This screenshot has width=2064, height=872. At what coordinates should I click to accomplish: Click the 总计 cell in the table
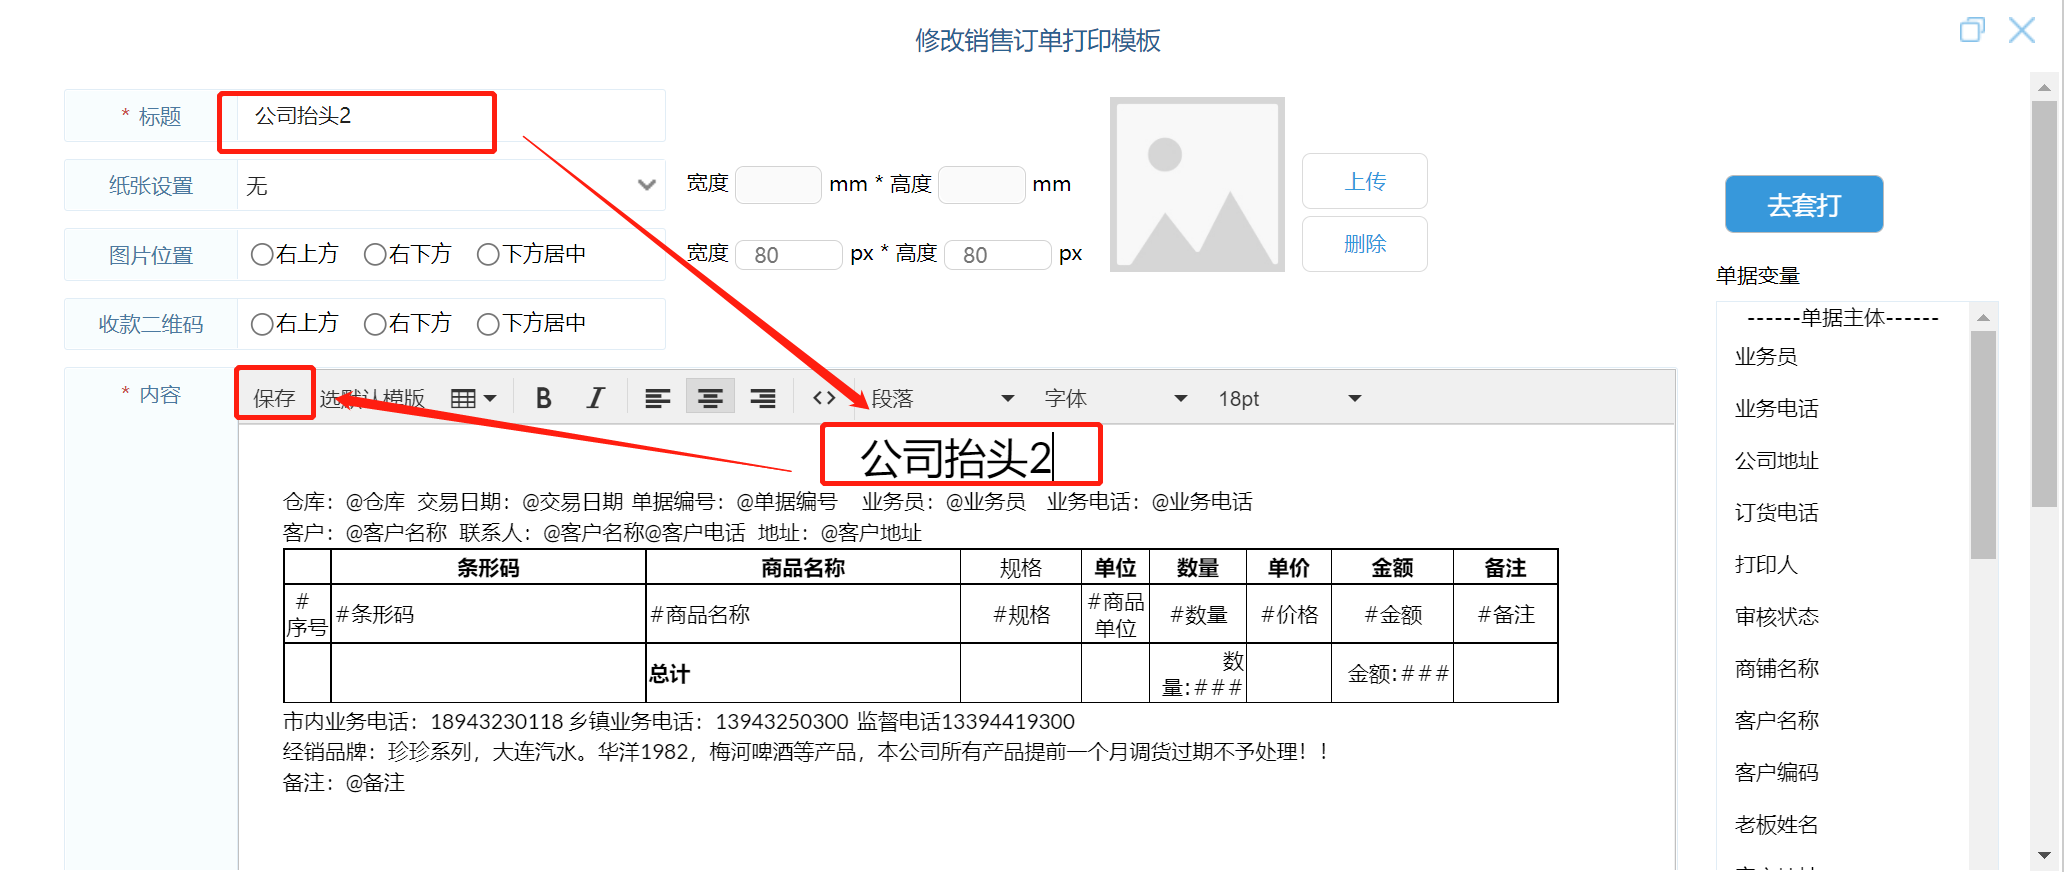[x=803, y=673]
